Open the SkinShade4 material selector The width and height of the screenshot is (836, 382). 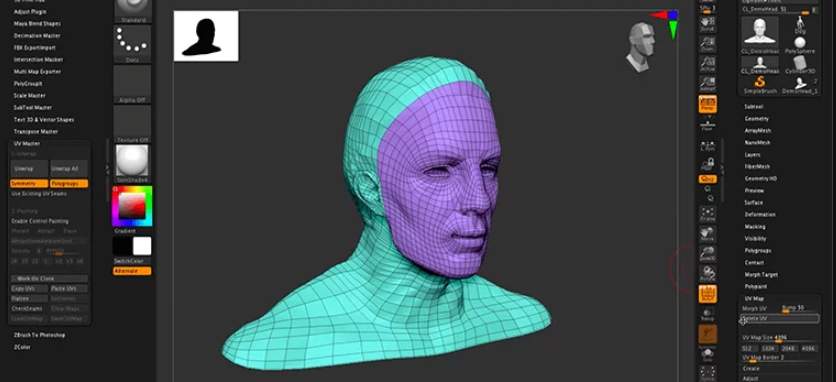coord(133,164)
